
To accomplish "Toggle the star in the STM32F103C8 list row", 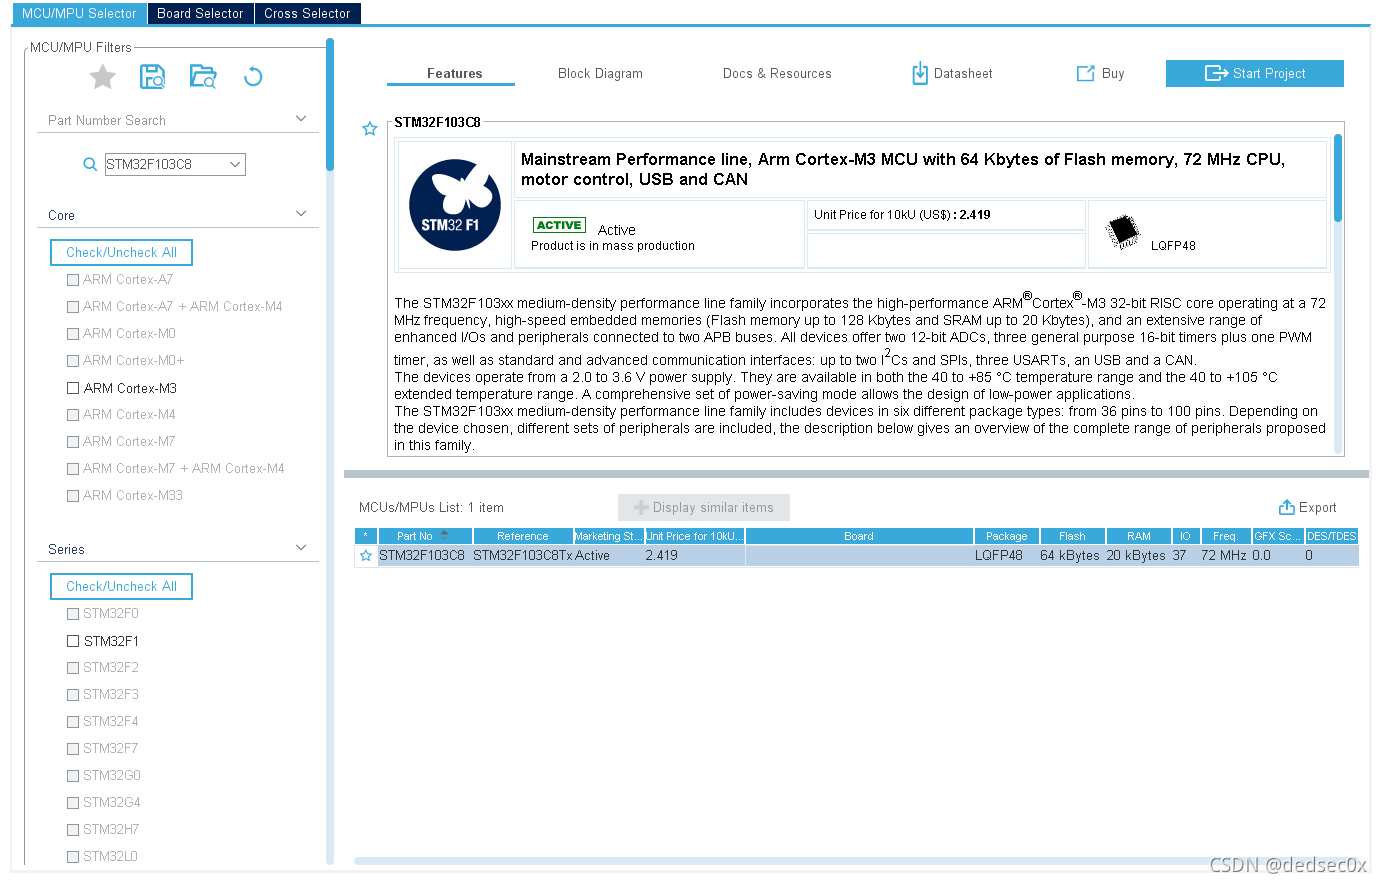I will (x=366, y=556).
